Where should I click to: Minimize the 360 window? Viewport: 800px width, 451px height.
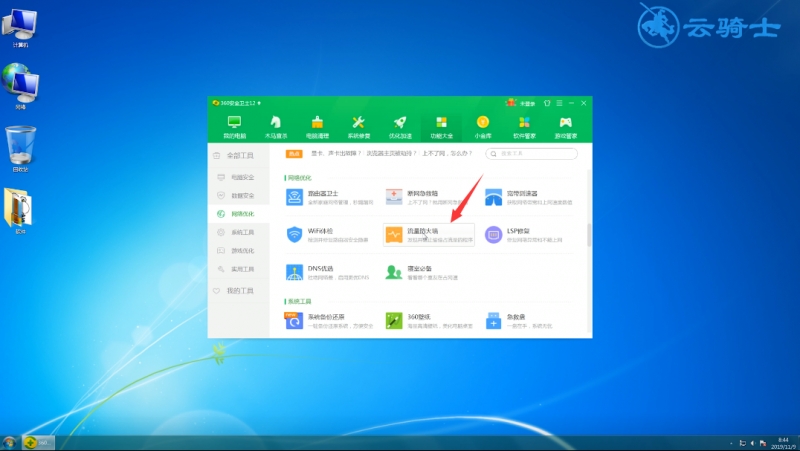(571, 103)
